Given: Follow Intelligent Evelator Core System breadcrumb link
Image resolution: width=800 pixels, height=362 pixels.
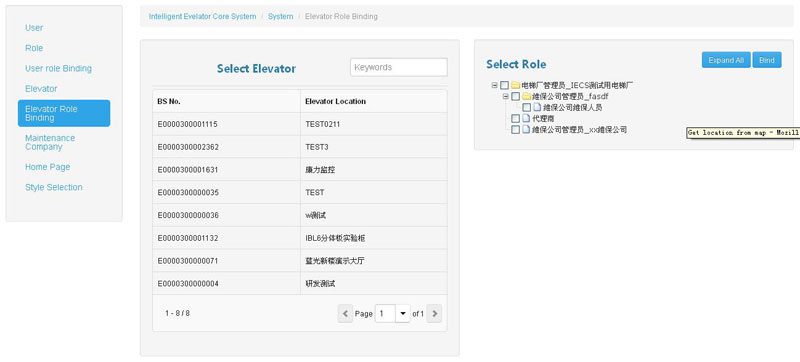Looking at the screenshot, I should (203, 16).
